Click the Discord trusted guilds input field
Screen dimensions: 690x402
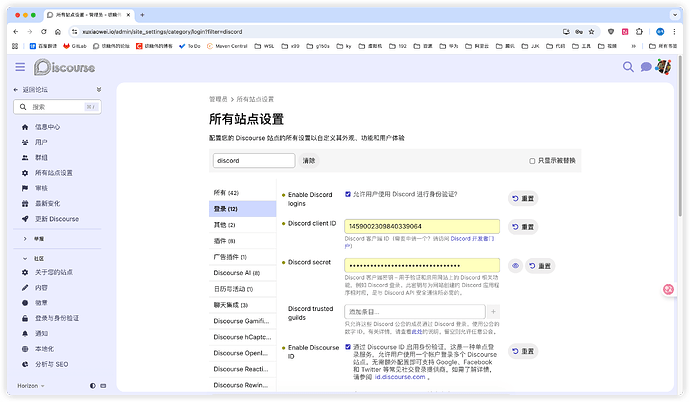tap(414, 312)
